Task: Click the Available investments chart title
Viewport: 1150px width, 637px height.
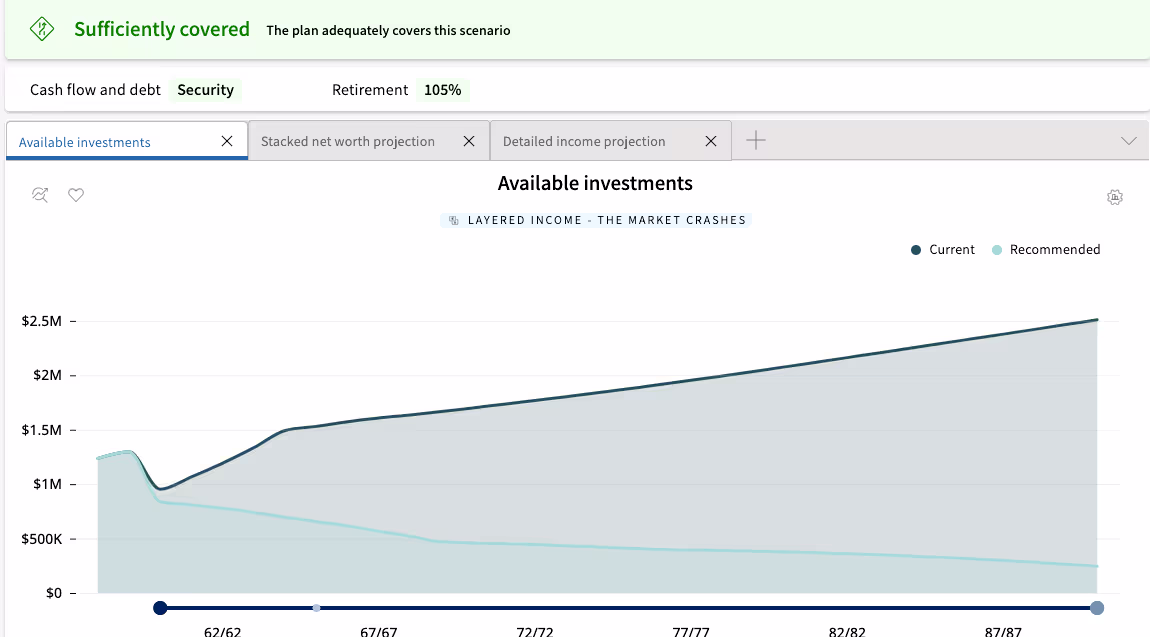Action: [x=595, y=183]
